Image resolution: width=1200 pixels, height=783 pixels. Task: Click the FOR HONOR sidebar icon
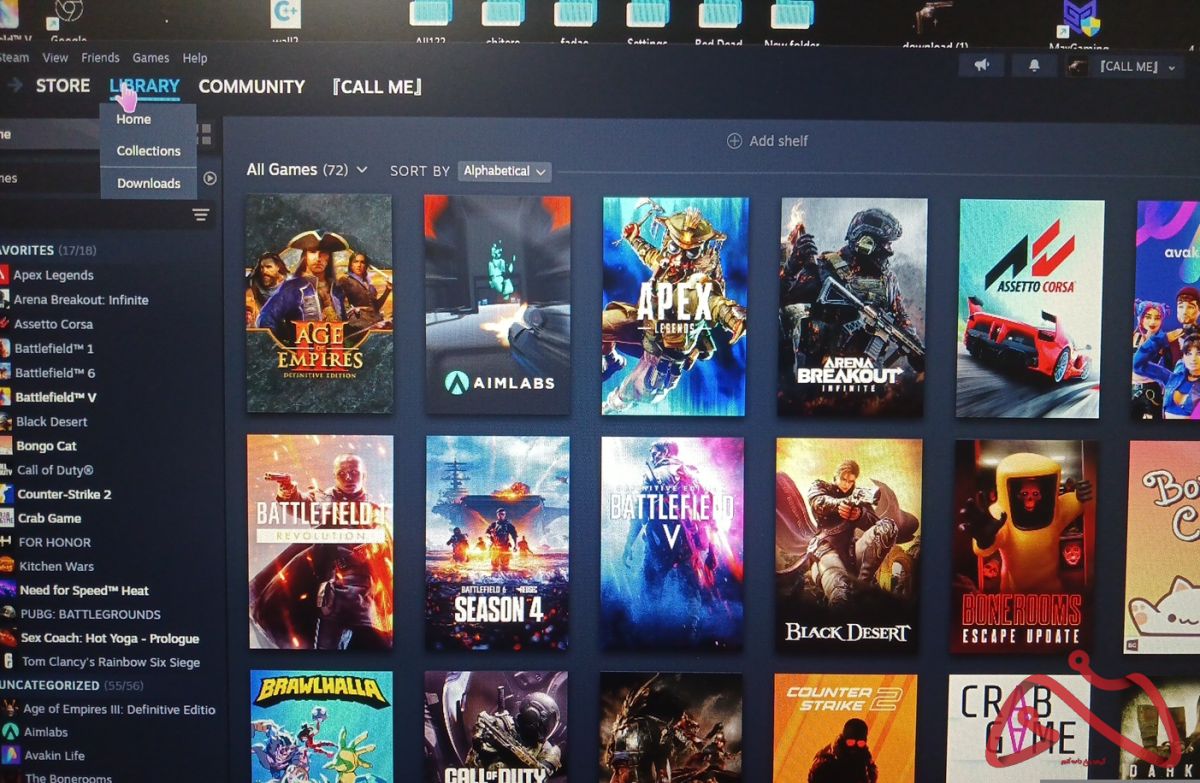pos(7,542)
